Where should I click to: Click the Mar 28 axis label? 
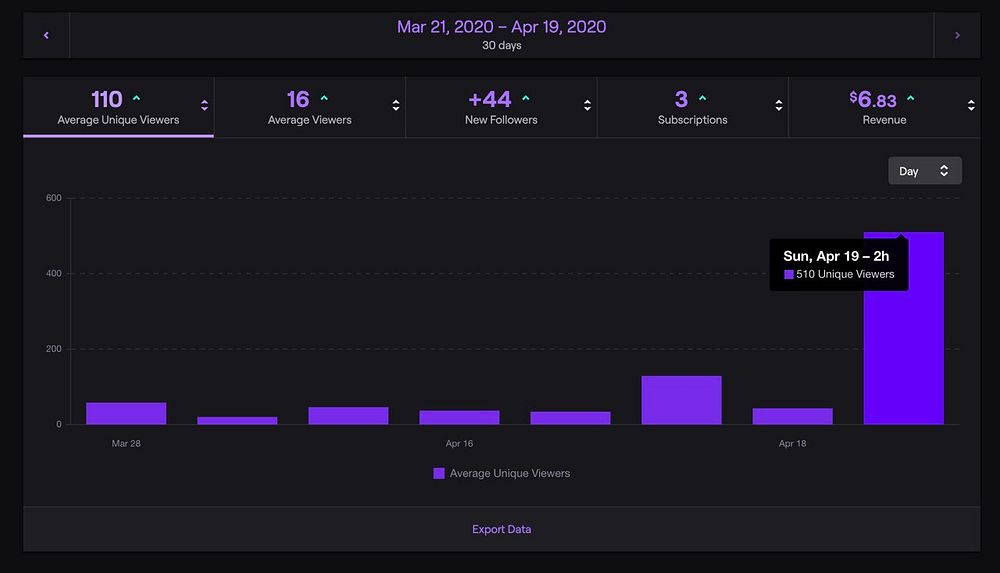(126, 443)
